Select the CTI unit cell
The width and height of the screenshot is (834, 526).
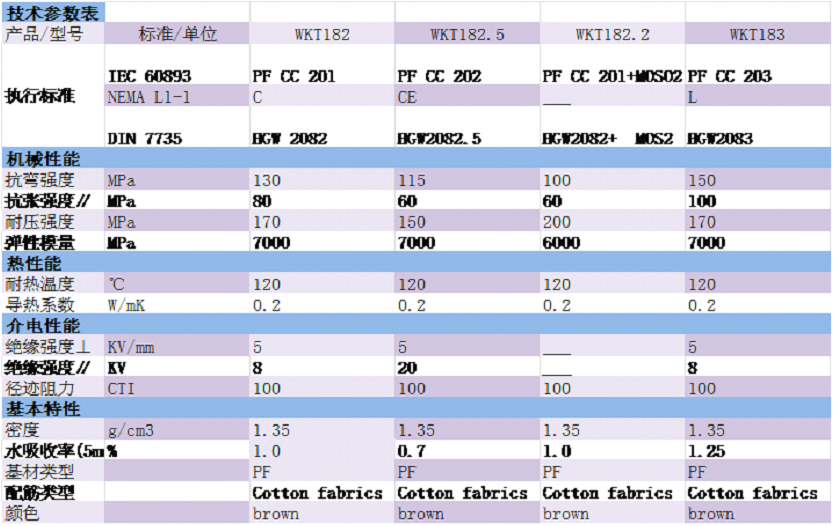tap(121, 388)
